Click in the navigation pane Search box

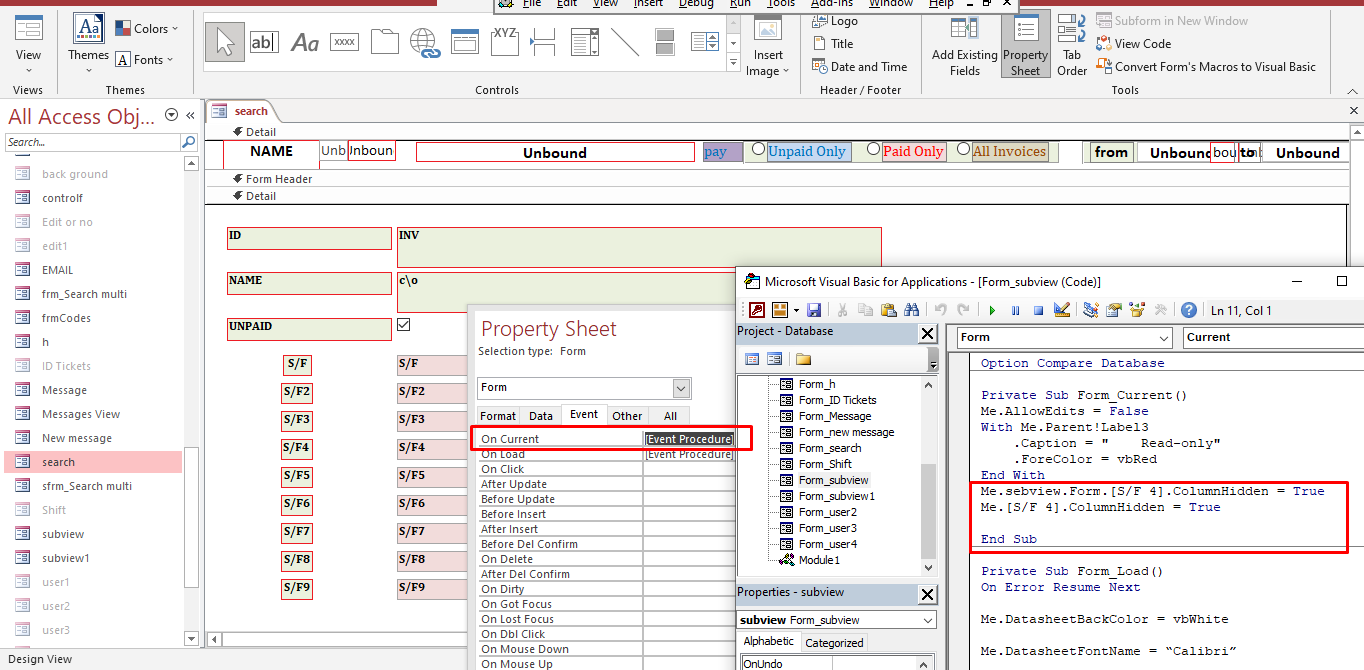[93, 142]
